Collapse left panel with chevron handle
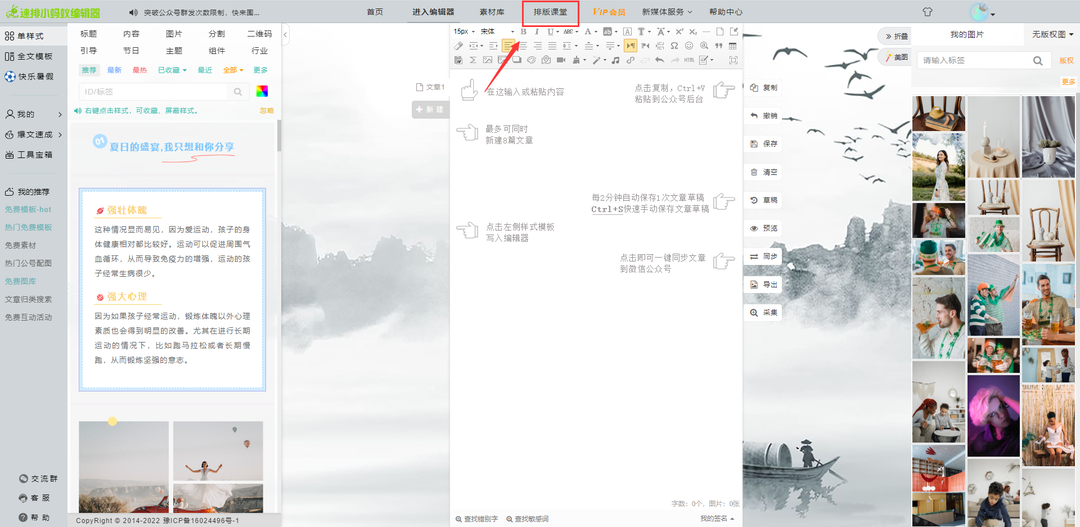1080x527 pixels. tap(285, 34)
